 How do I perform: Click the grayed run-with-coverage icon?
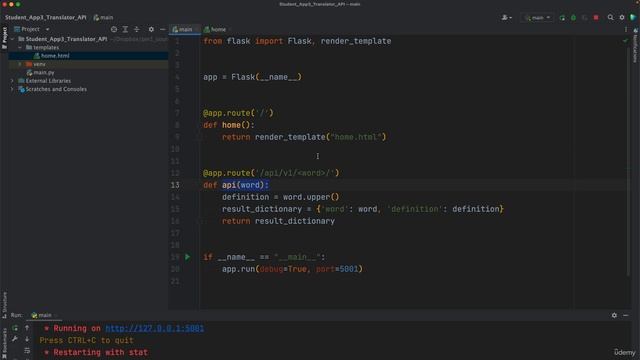pos(585,18)
